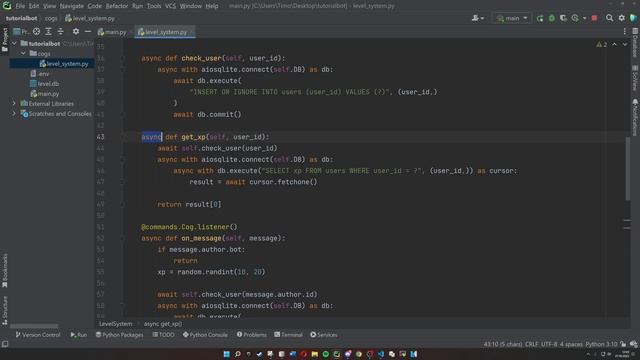Open IDE settings gear in top toolbar
This screenshot has height=360, width=640.
(622, 18)
